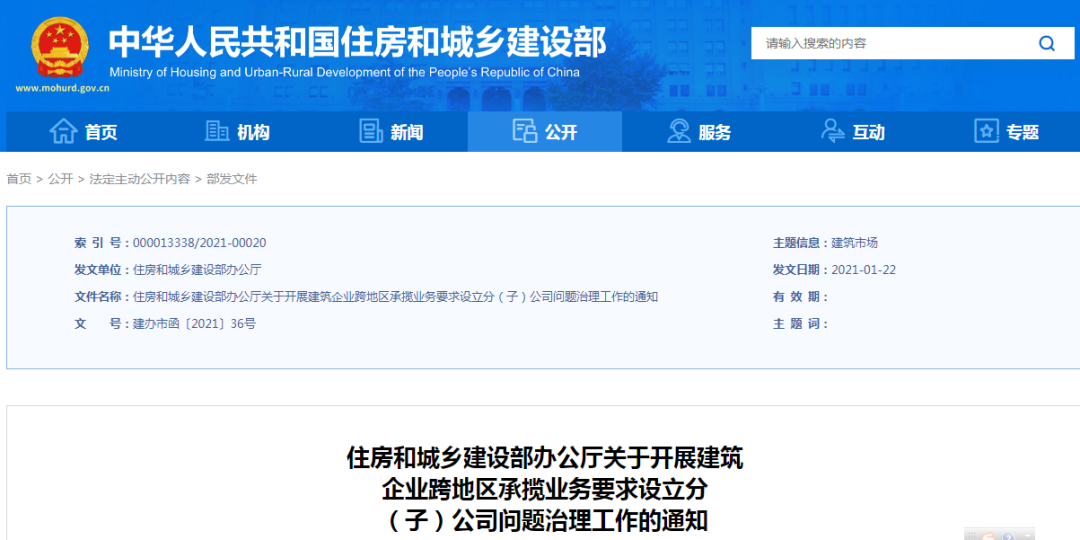Click the newspaper icon for 新闻
The height and width of the screenshot is (540, 1080).
point(371,131)
